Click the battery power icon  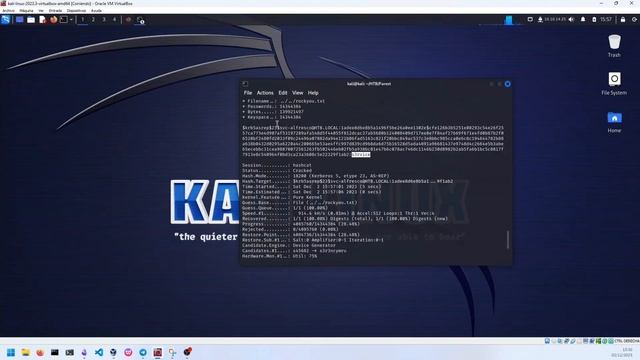(594, 20)
